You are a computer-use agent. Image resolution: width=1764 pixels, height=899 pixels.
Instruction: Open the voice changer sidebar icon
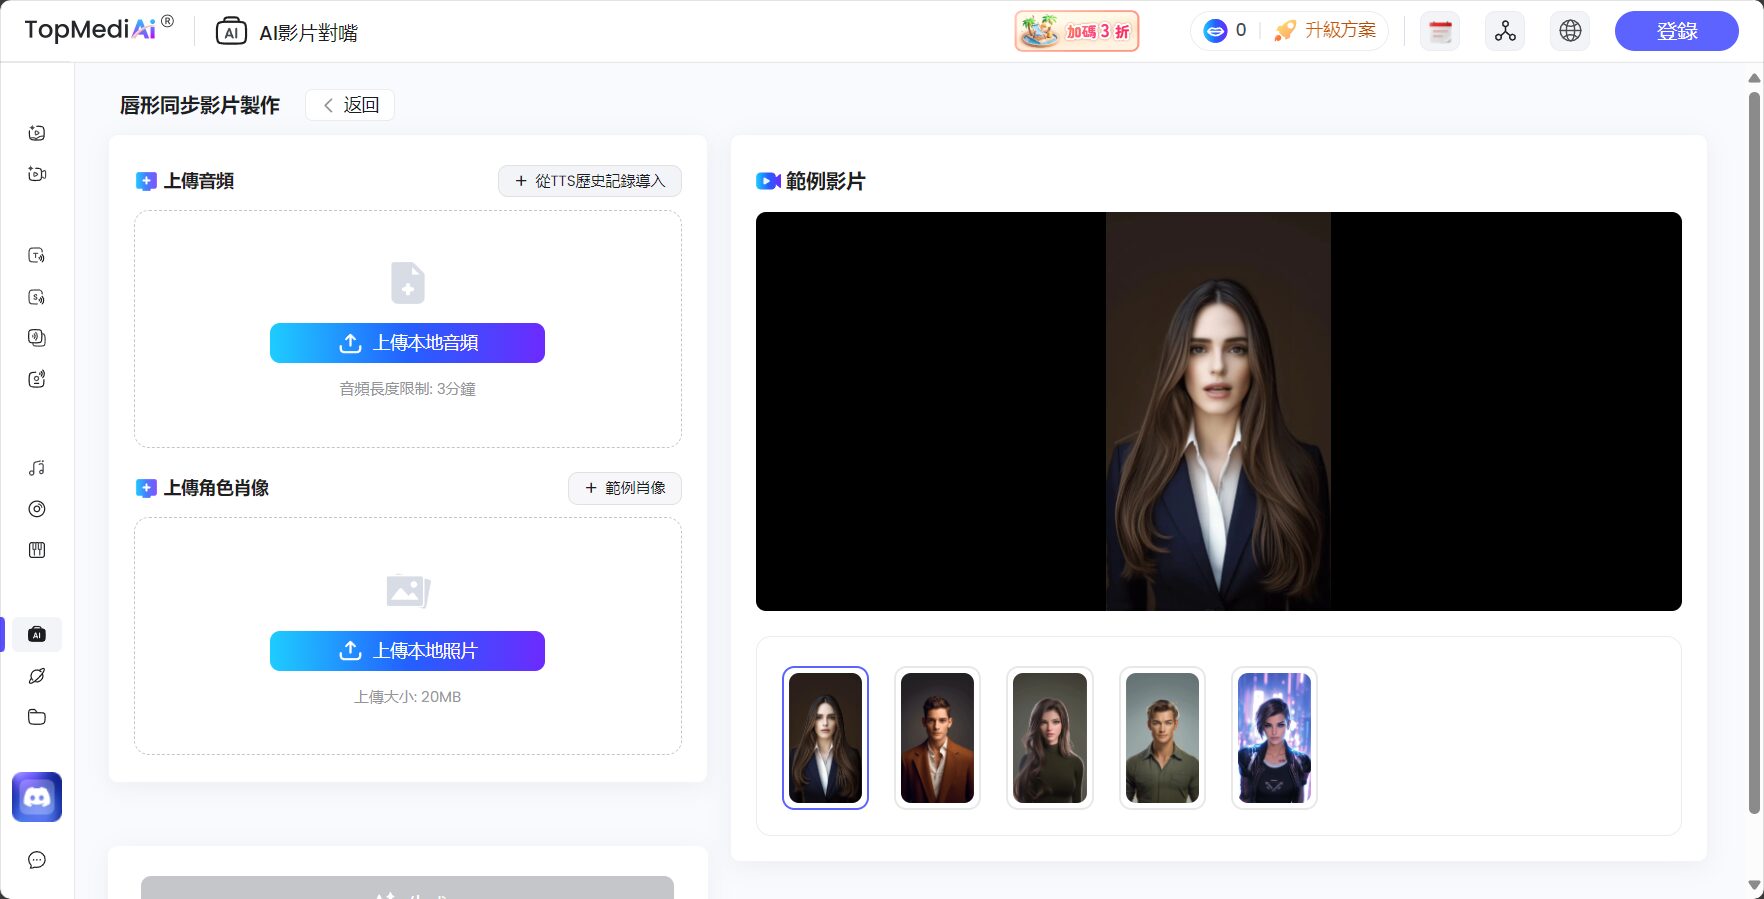pyautogui.click(x=37, y=379)
